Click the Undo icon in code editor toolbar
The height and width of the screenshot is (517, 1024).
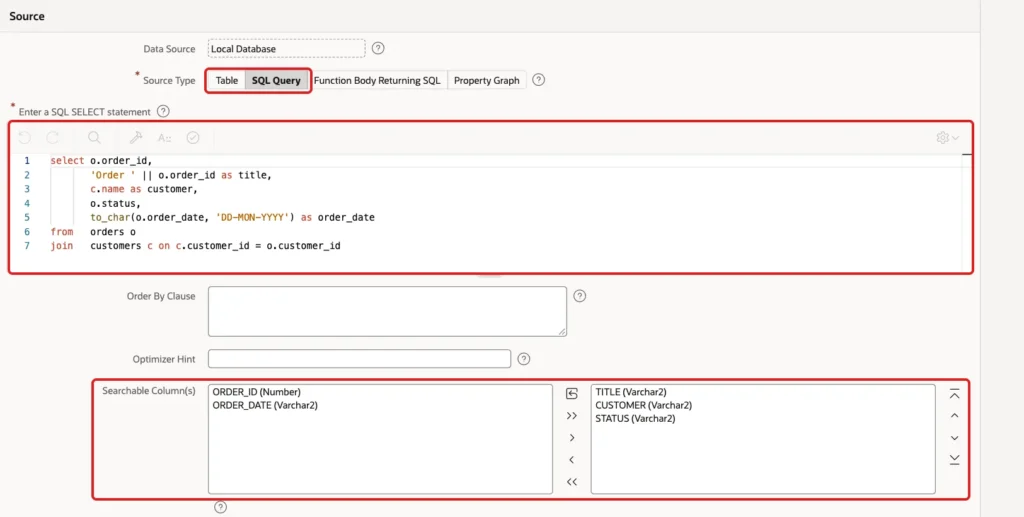(25, 138)
